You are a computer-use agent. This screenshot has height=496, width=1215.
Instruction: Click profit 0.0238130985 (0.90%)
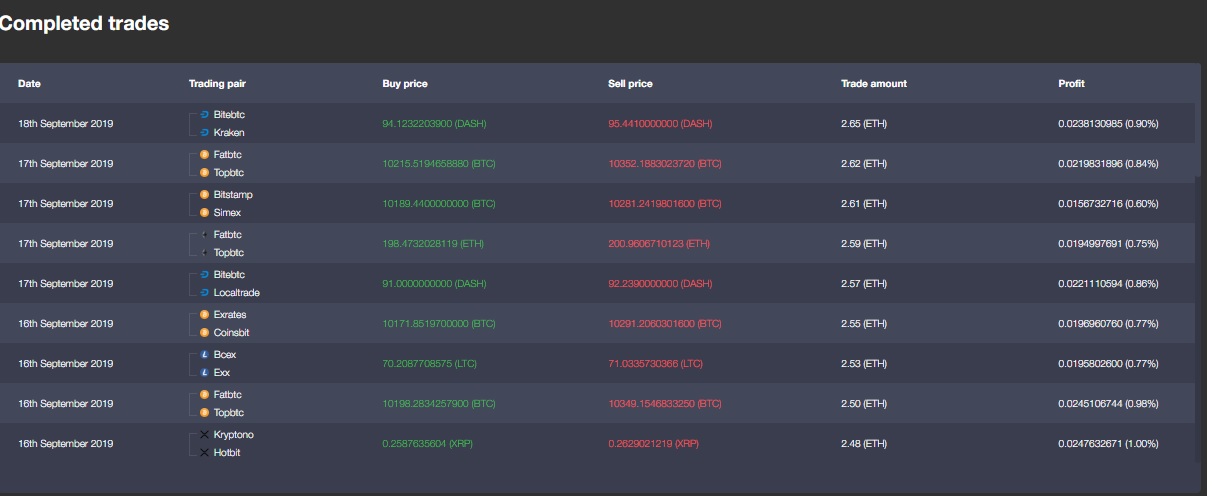[1108, 124]
